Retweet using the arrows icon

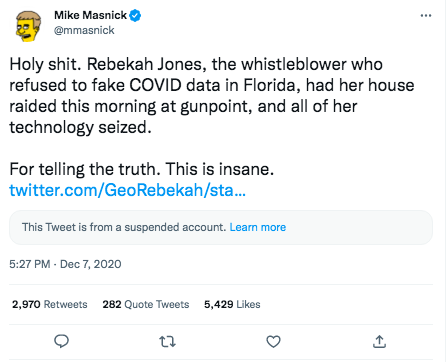167,342
